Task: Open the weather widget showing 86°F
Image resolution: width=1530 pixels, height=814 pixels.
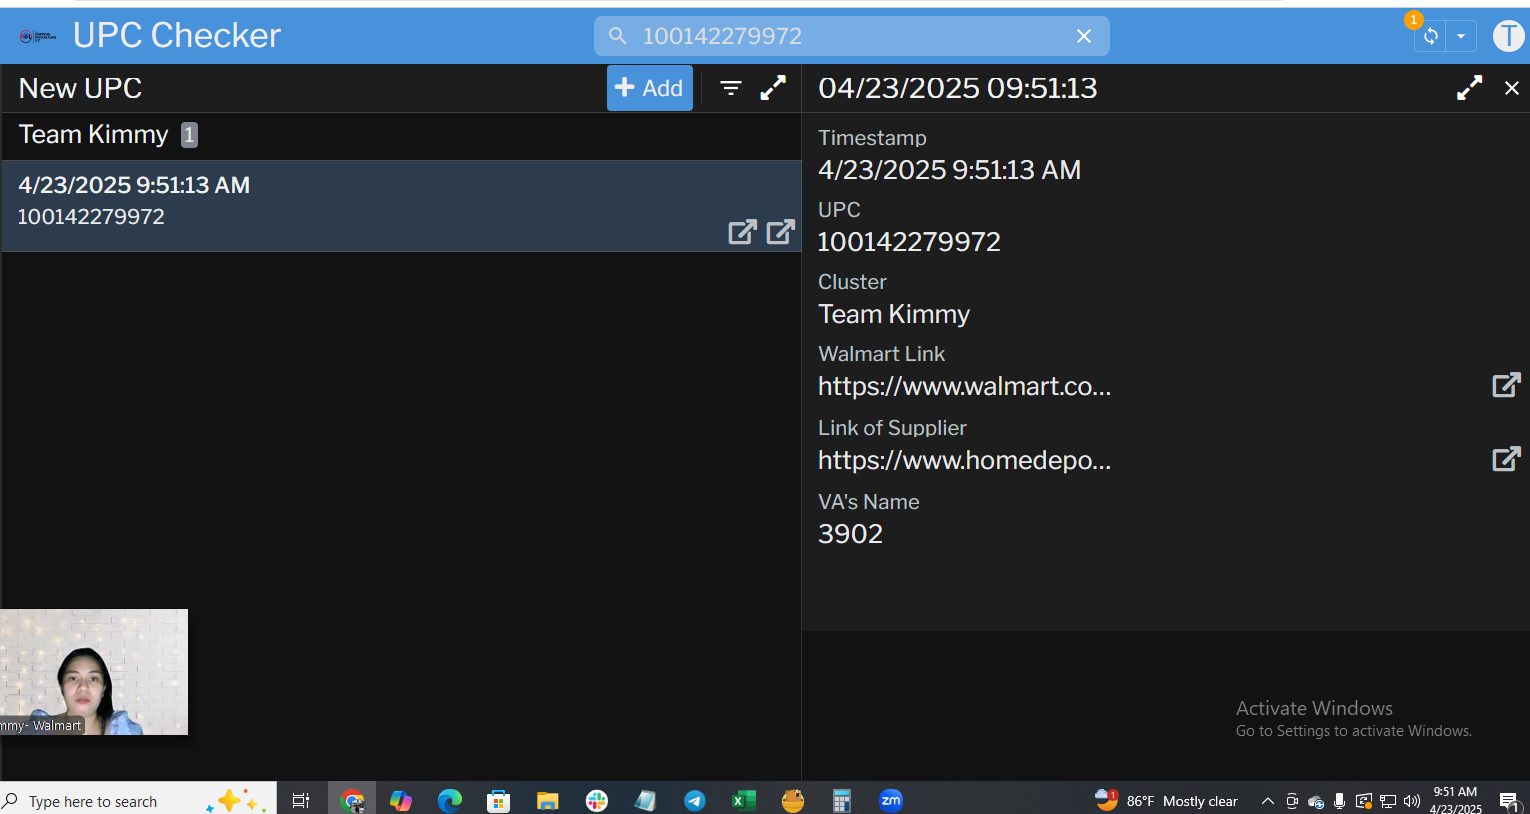Action: 1167,800
